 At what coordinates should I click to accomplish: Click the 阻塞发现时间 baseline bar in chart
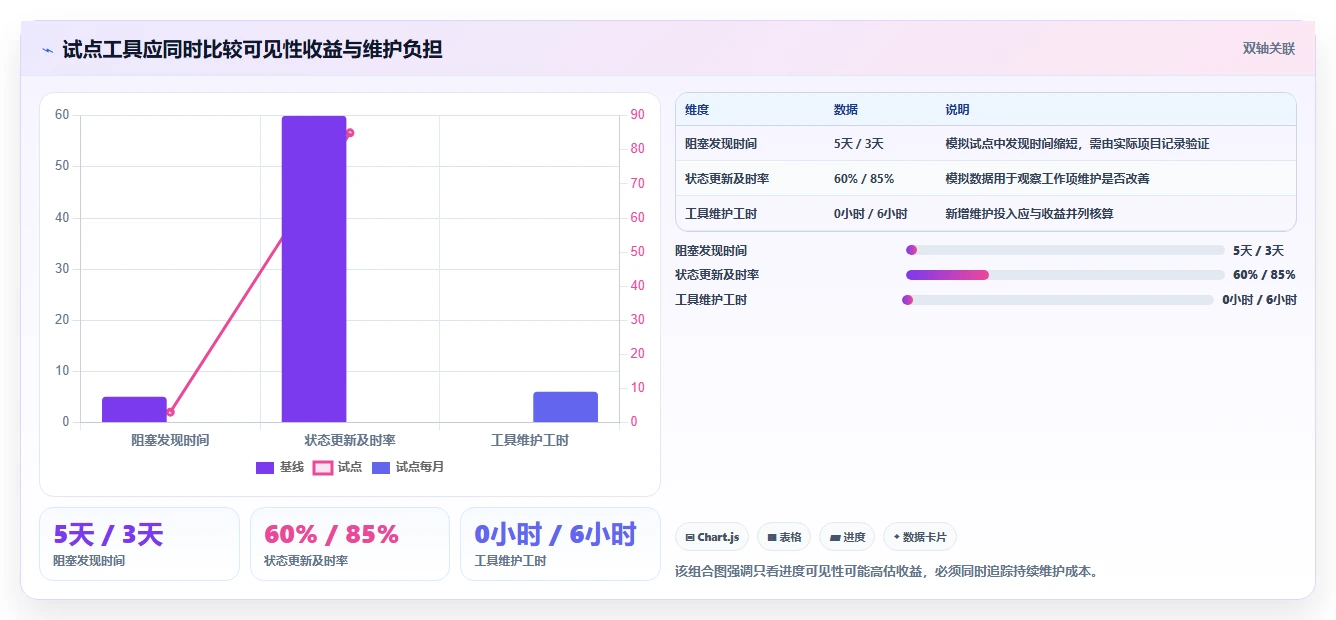pos(134,409)
